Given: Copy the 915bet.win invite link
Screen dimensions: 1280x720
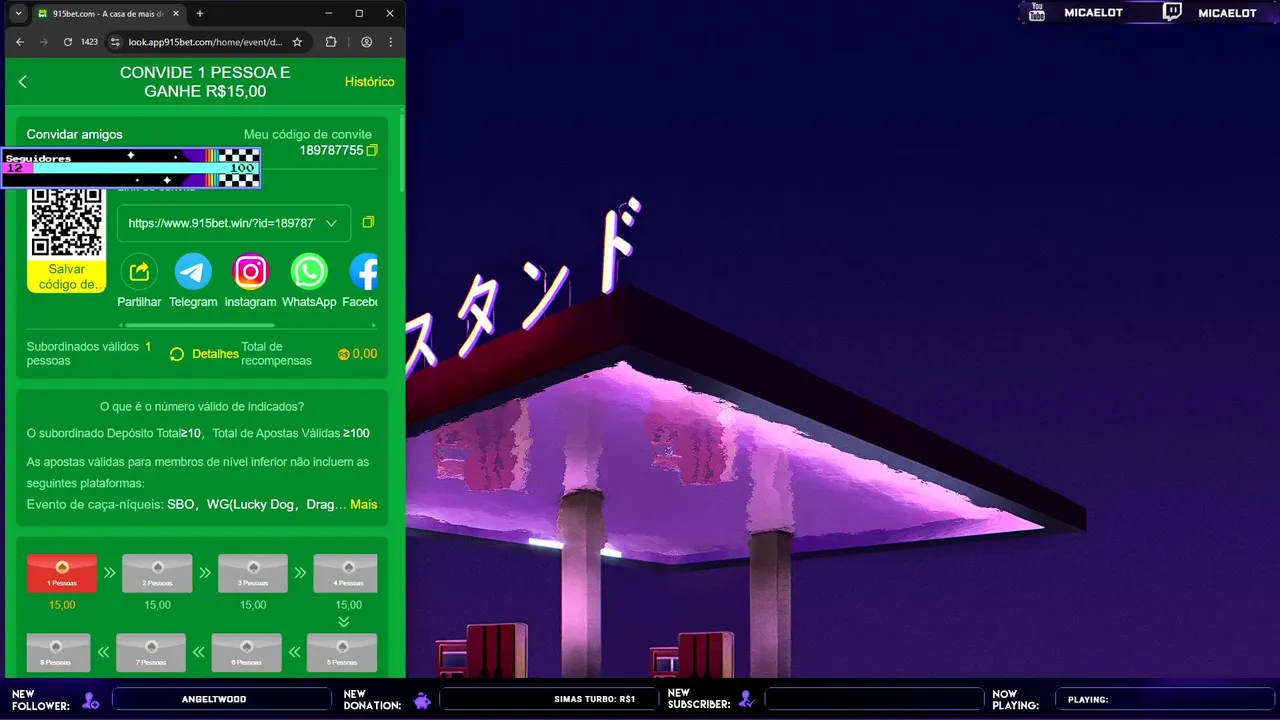Looking at the screenshot, I should point(368,222).
